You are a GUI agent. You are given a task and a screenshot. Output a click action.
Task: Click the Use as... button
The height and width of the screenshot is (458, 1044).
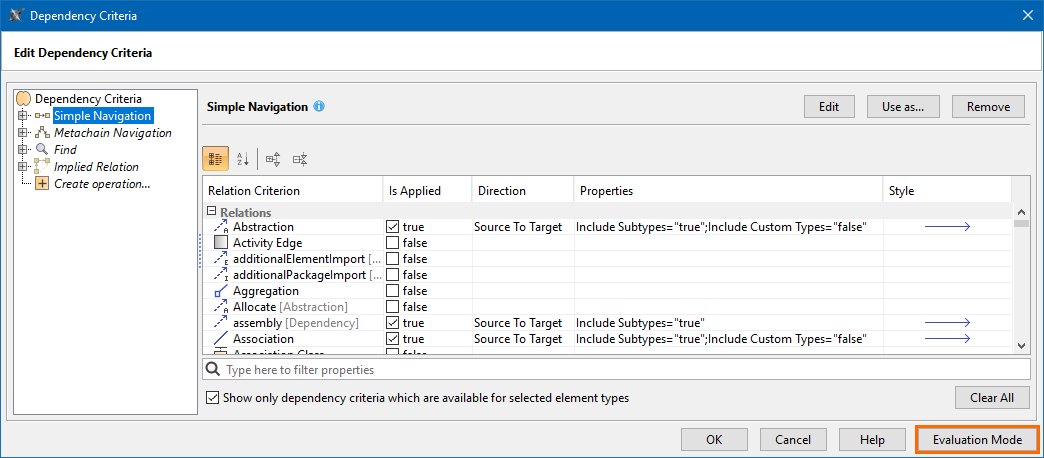click(x=902, y=107)
